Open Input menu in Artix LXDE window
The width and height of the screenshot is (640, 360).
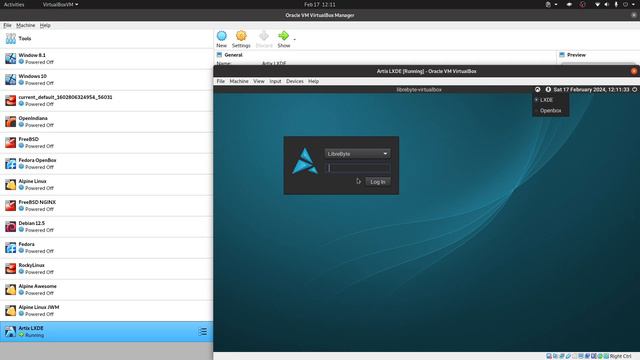pyautogui.click(x=275, y=81)
